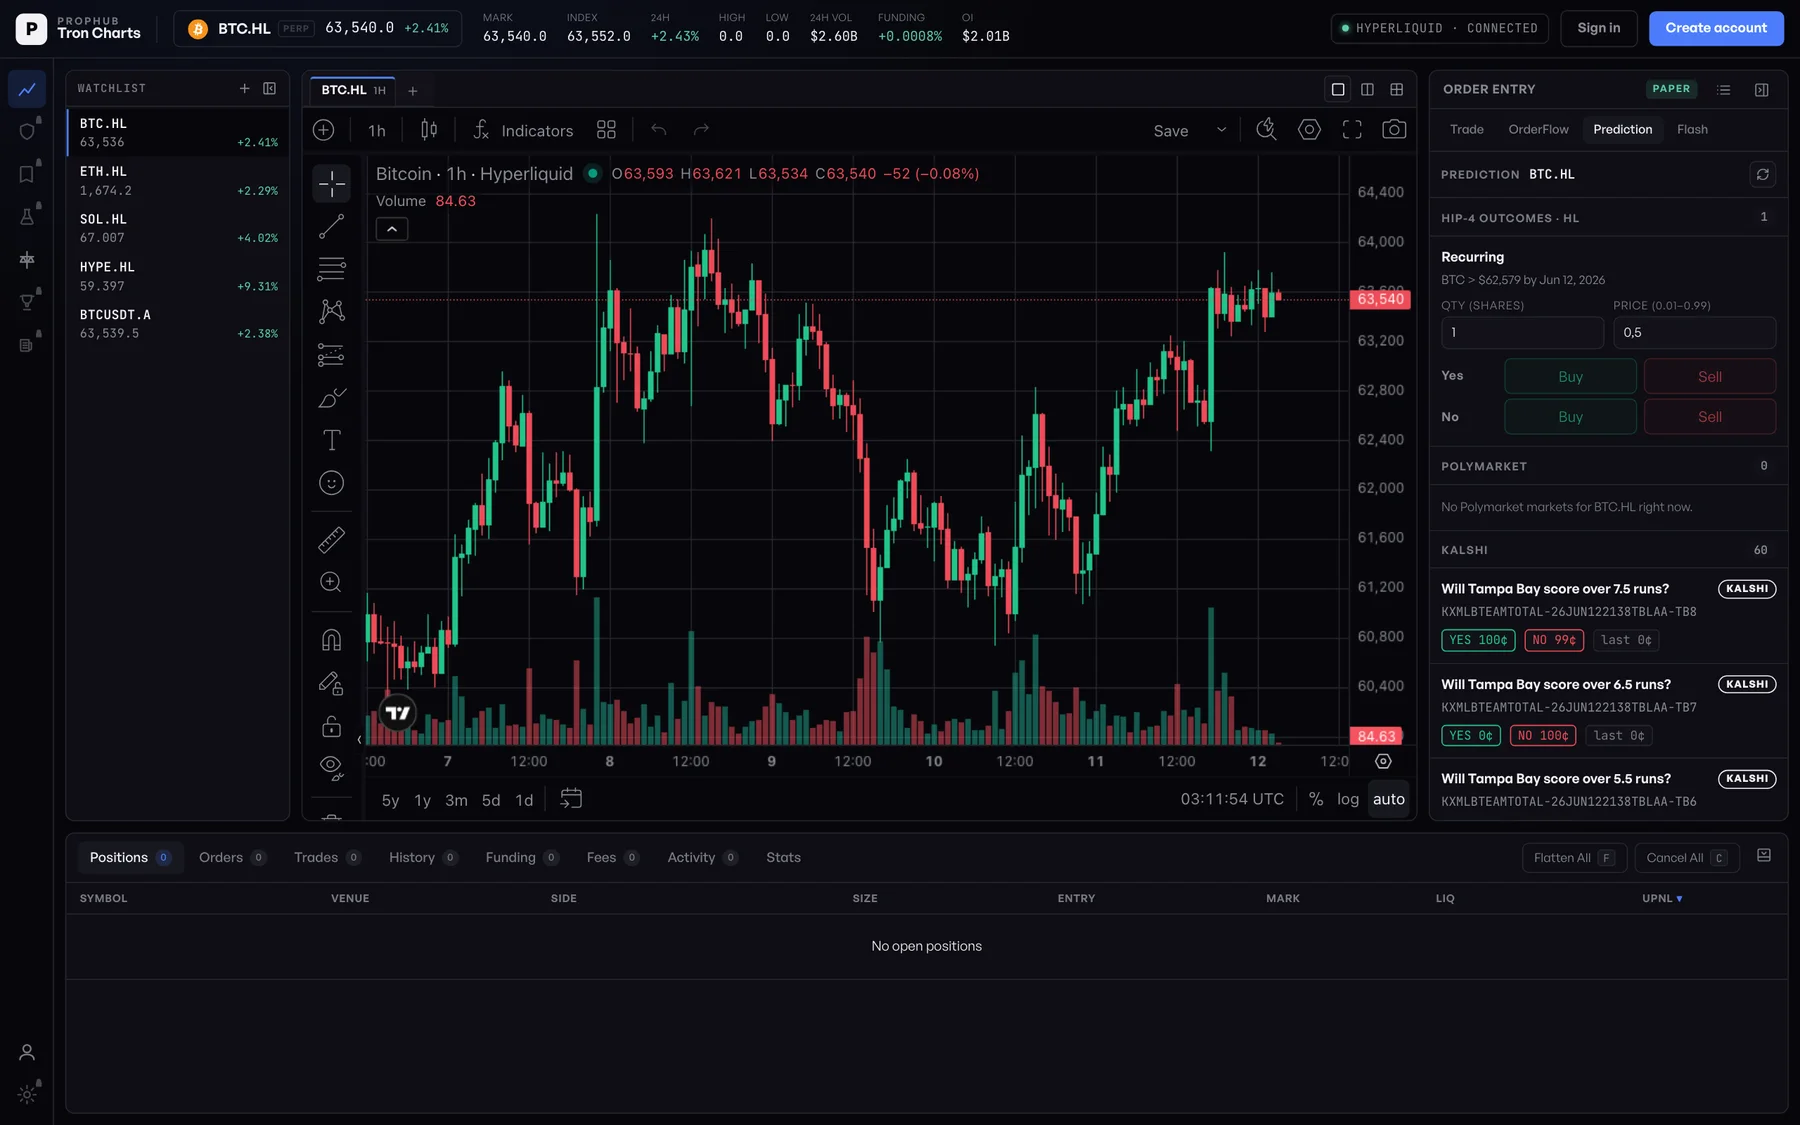Select HYPE.HL in the watchlist

pos(178,276)
